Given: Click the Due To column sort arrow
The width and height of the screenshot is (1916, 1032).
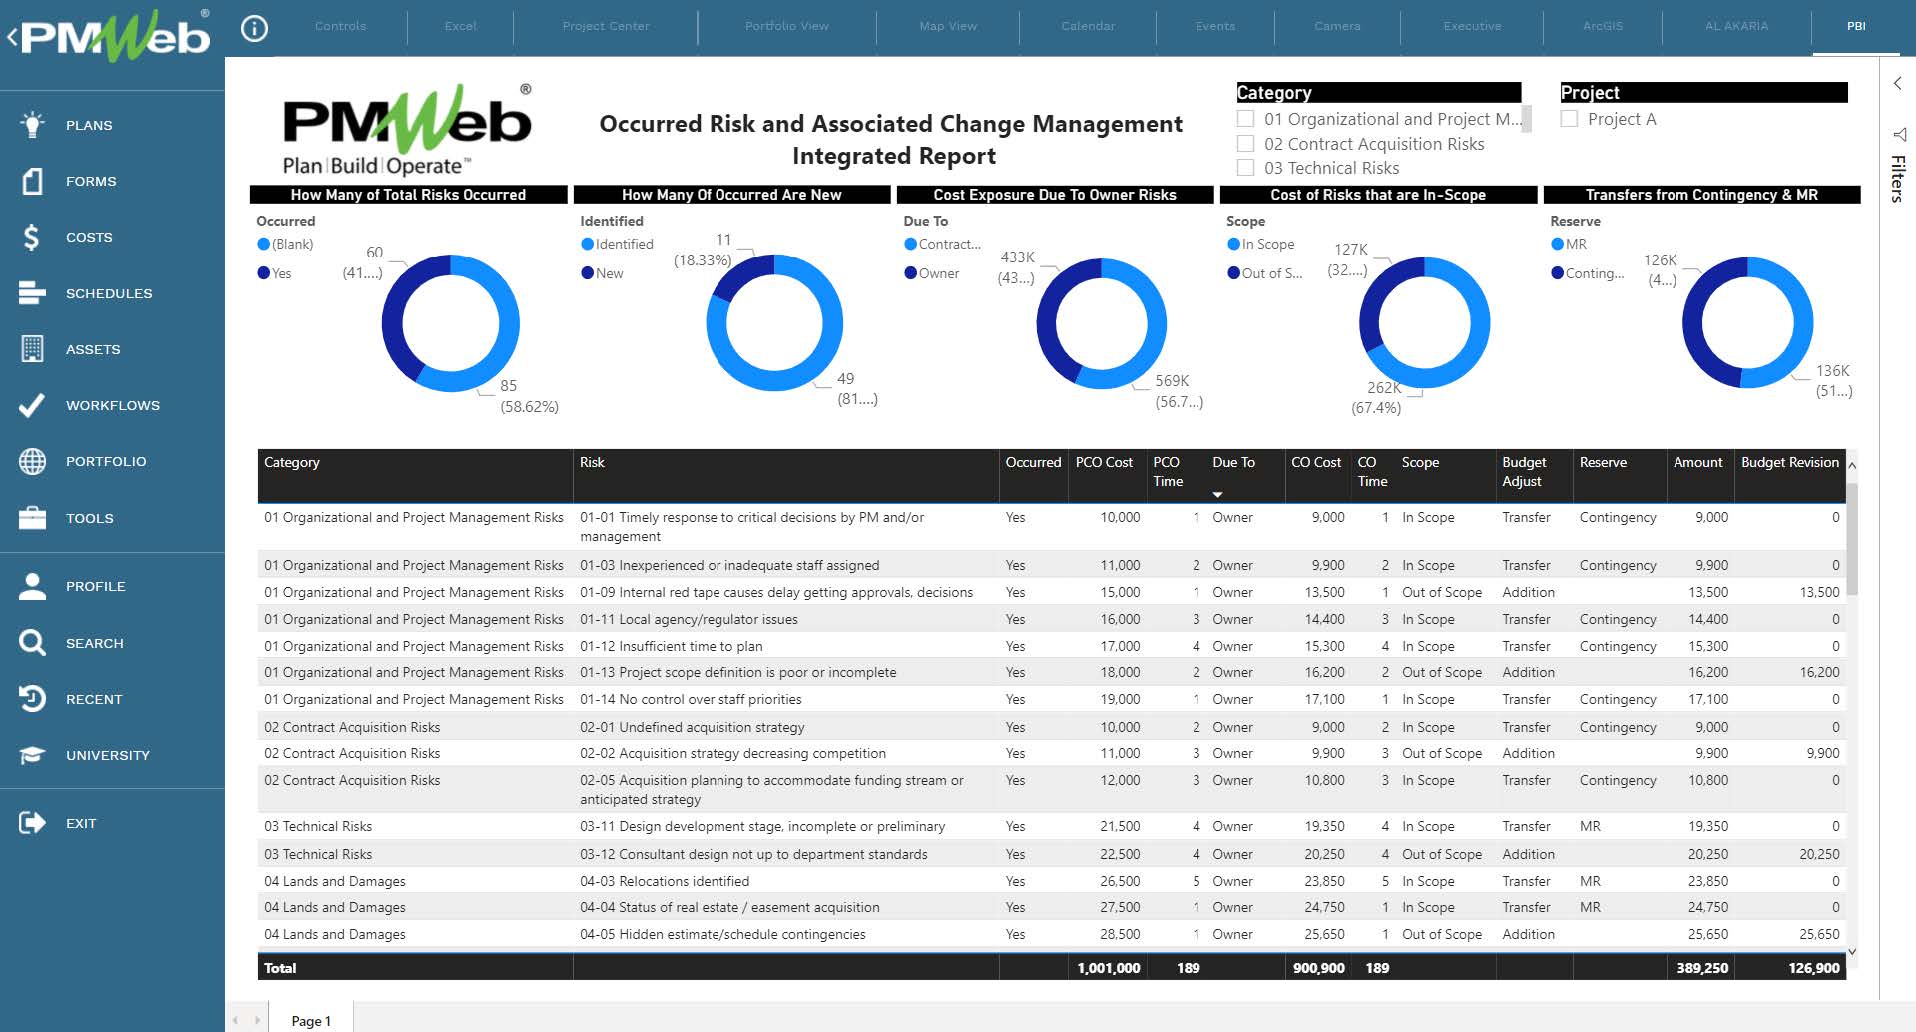Looking at the screenshot, I should point(1217,495).
